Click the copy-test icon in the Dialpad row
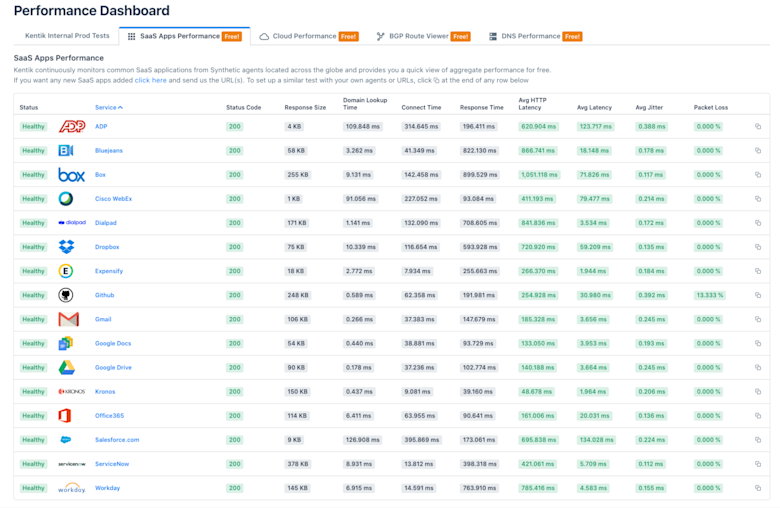Screen dimensions: 780x508 (x=758, y=223)
